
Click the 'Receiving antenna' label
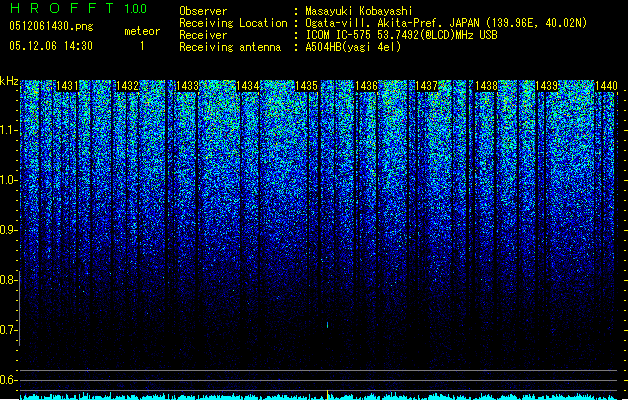coord(230,47)
